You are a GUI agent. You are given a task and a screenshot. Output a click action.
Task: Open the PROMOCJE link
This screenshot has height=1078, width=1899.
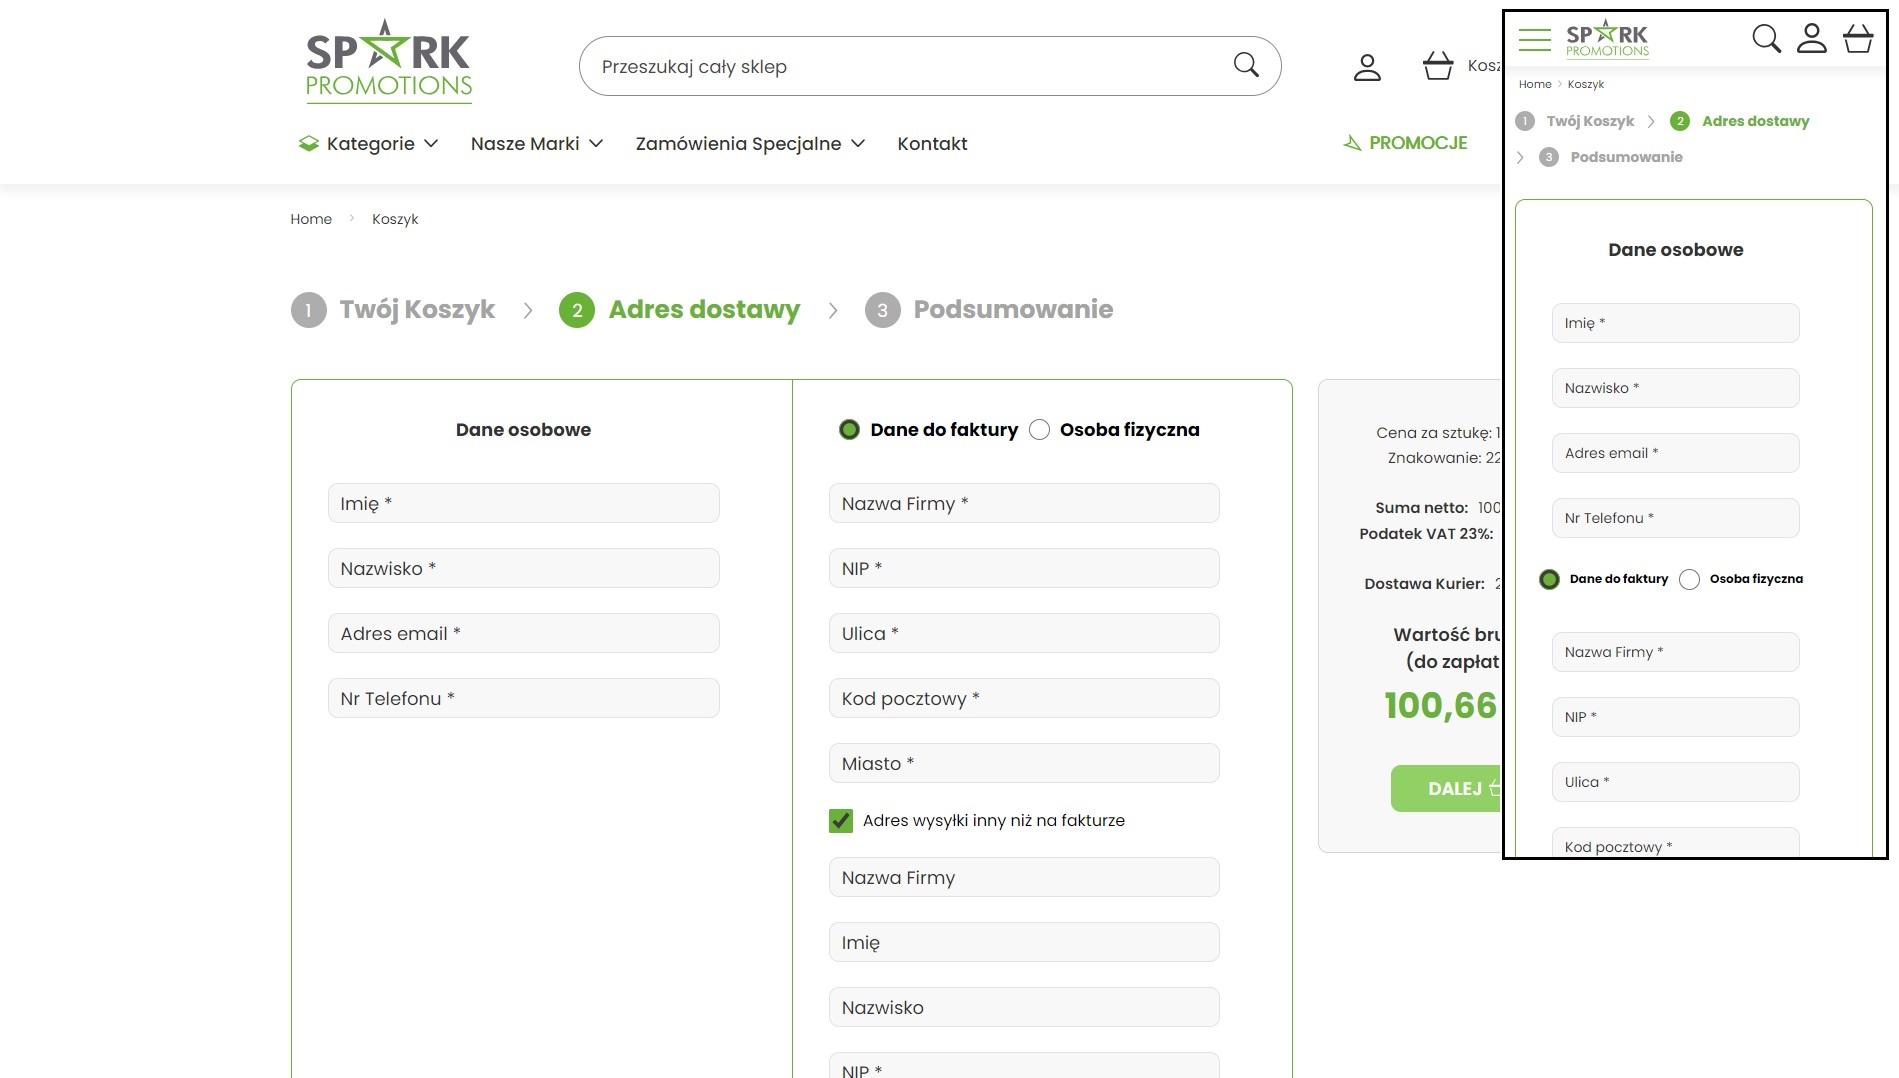(1405, 143)
